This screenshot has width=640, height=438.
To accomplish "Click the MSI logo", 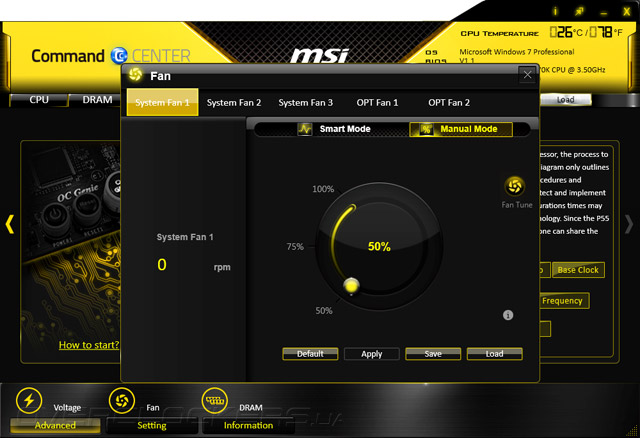I will (320, 56).
